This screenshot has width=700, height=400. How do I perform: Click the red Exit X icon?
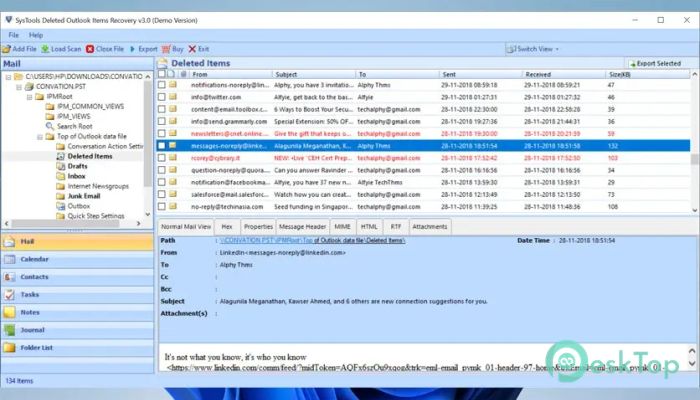192,49
